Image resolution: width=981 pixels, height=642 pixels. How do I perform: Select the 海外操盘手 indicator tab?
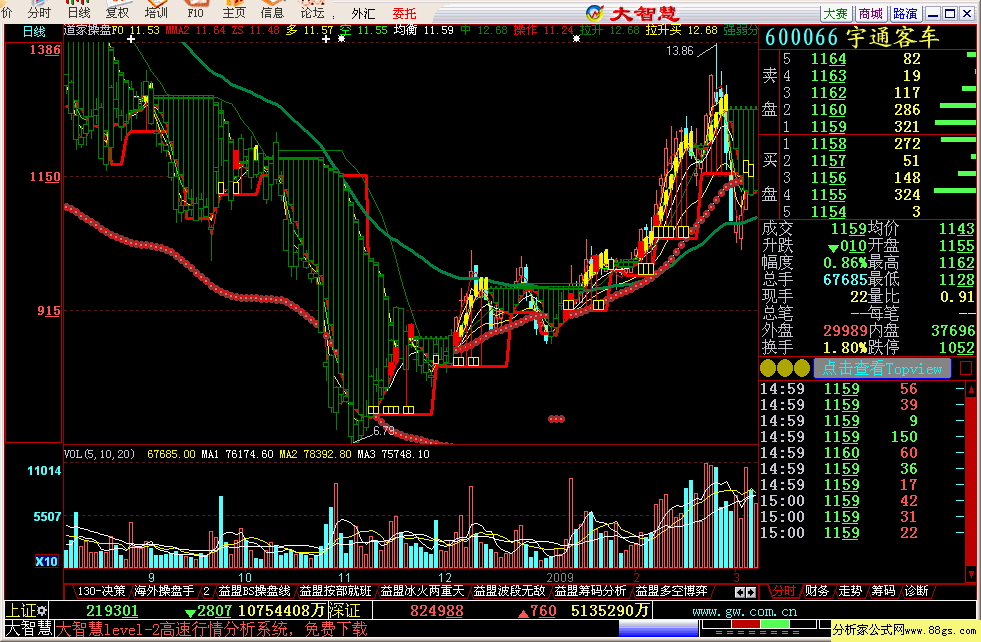point(164,591)
